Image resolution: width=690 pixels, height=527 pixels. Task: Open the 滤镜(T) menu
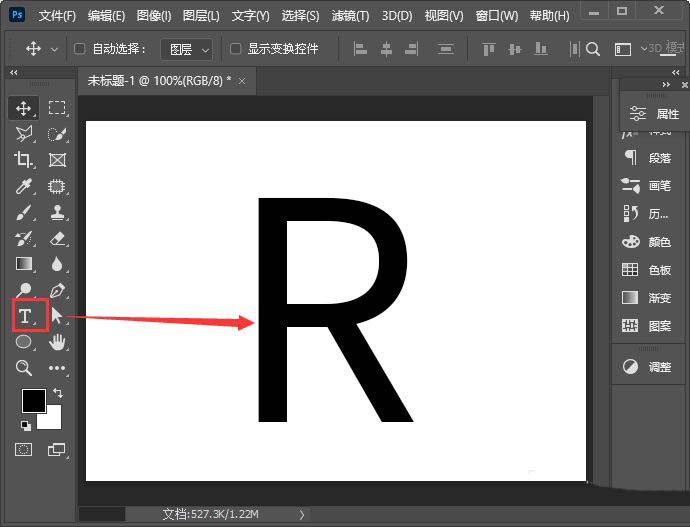pyautogui.click(x=350, y=16)
